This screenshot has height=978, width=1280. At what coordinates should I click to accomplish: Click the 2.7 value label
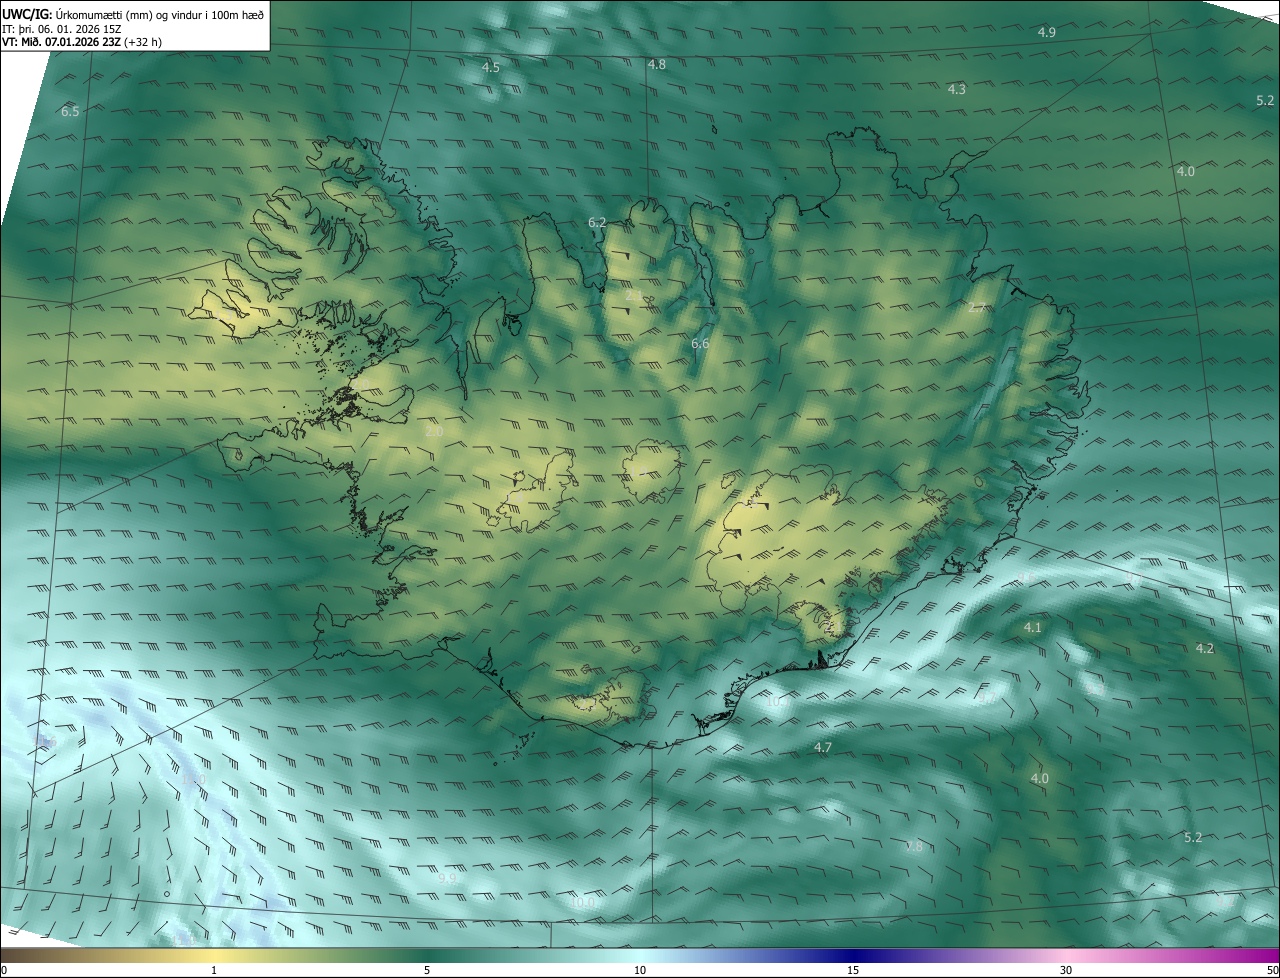click(x=977, y=307)
